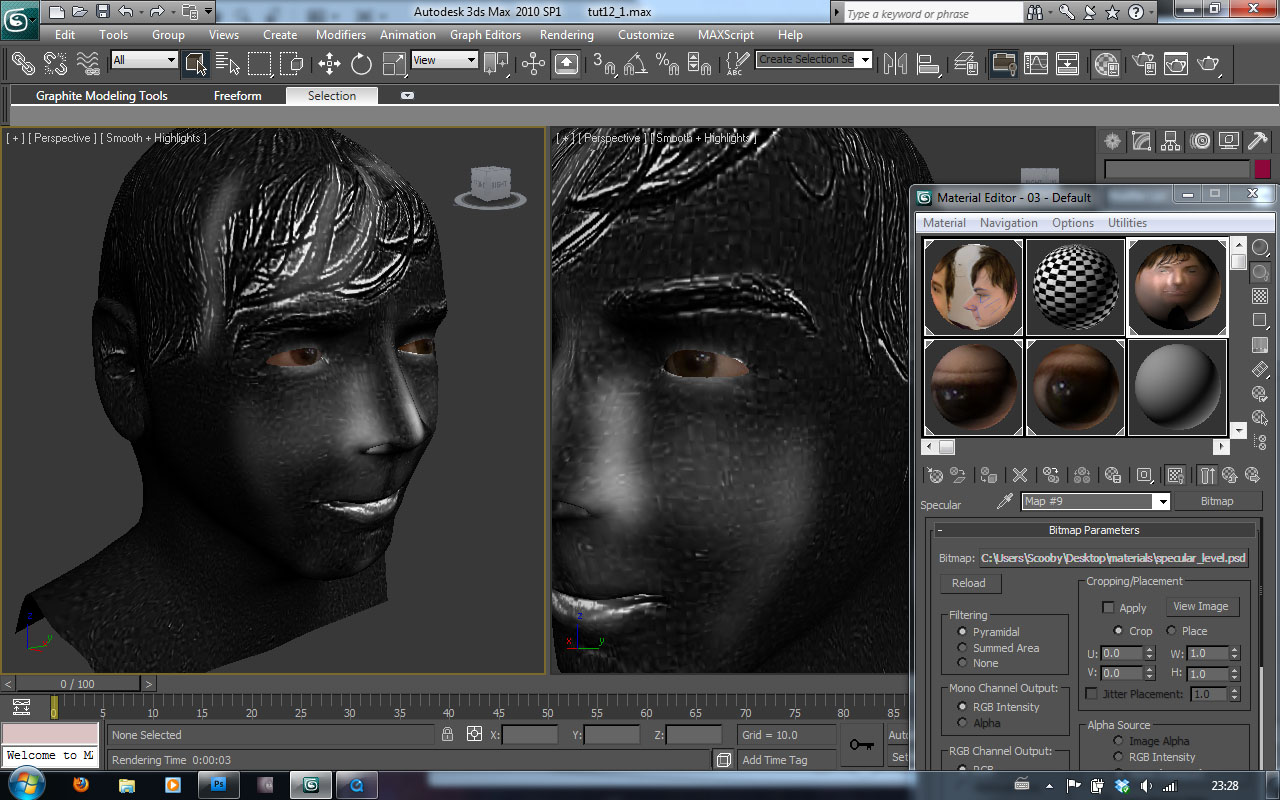The width and height of the screenshot is (1280, 800).
Task: Open the Map #9 dropdown list
Action: click(1161, 501)
